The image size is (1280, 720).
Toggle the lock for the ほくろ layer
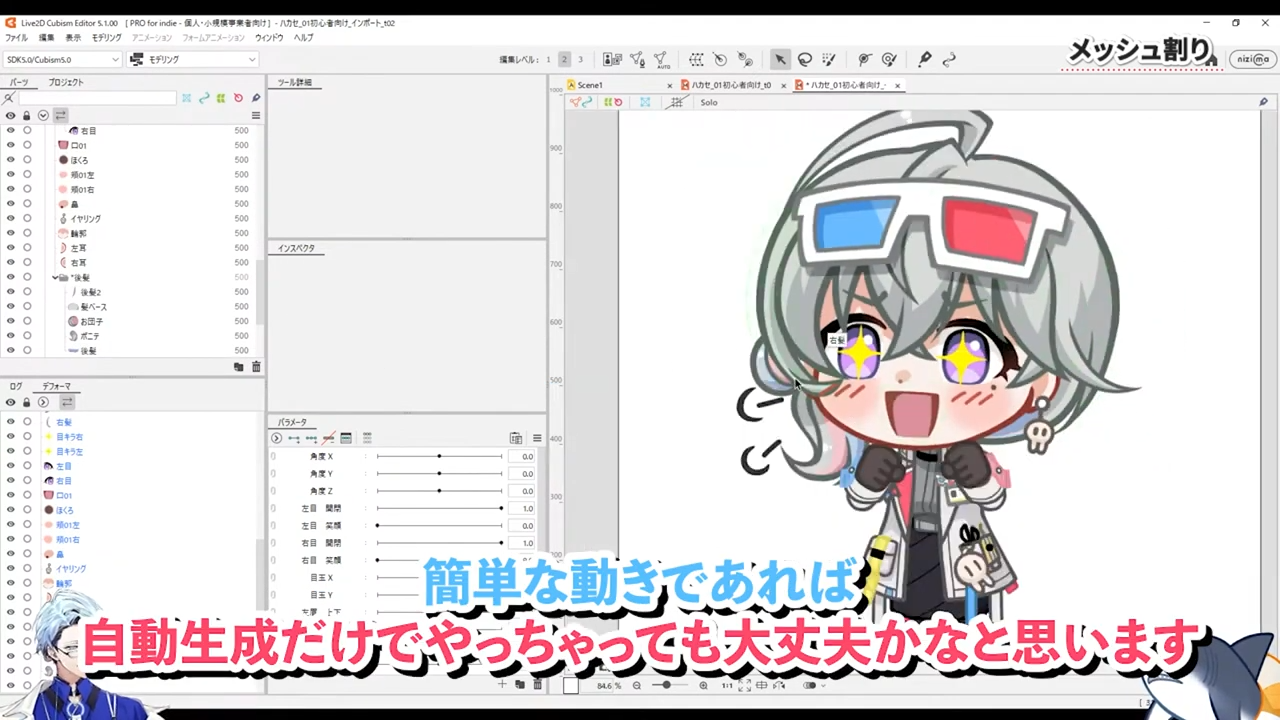point(27,159)
